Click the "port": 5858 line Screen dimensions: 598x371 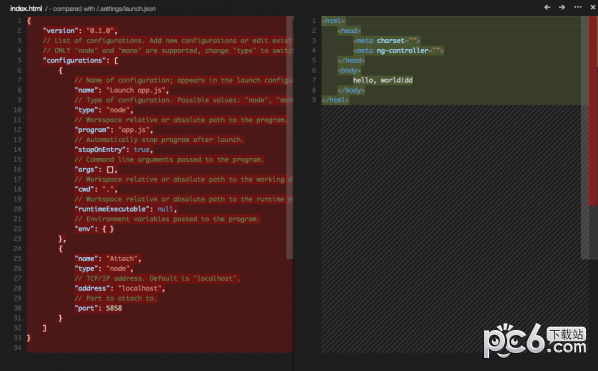pyautogui.click(x=98, y=308)
